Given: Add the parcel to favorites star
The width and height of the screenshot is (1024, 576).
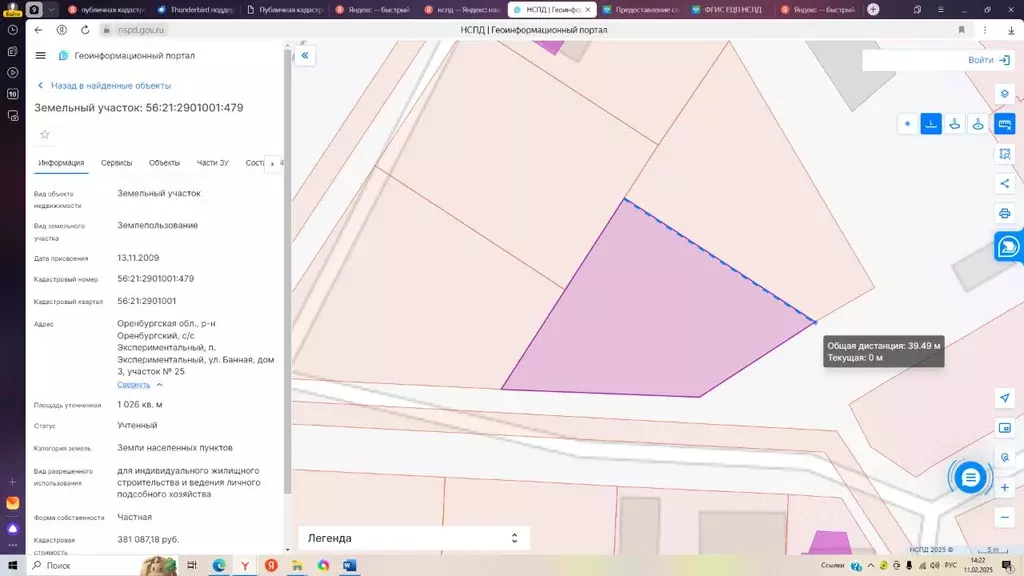Looking at the screenshot, I should (45, 135).
